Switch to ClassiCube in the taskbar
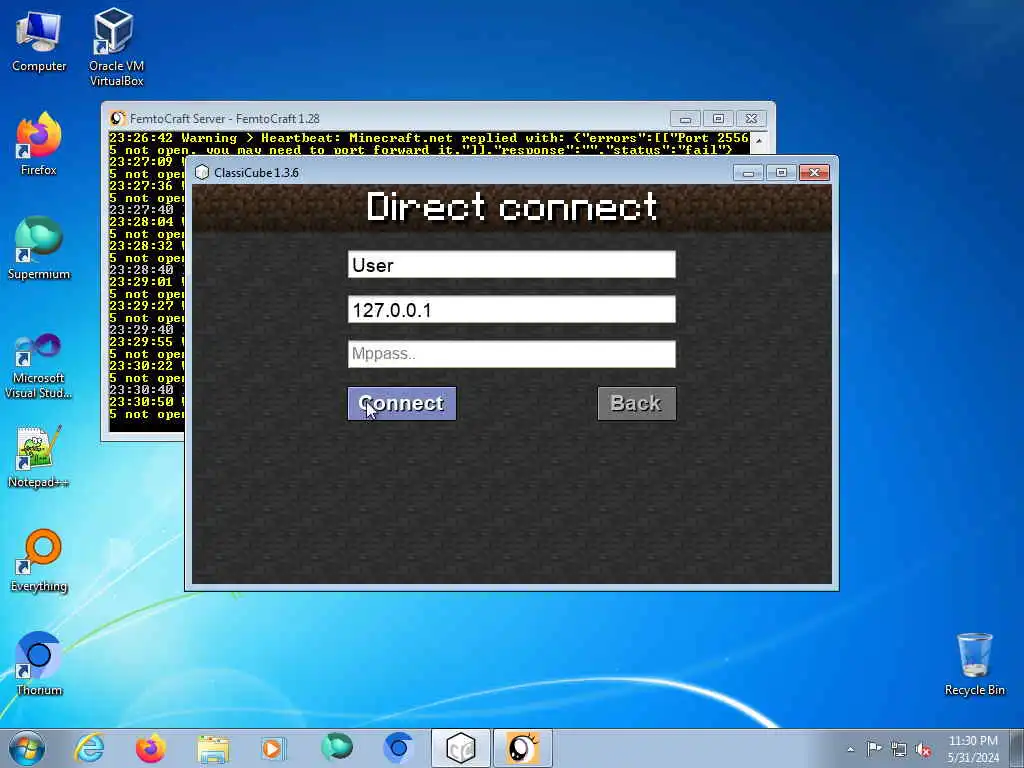Viewport: 1024px width, 768px height. [x=460, y=748]
